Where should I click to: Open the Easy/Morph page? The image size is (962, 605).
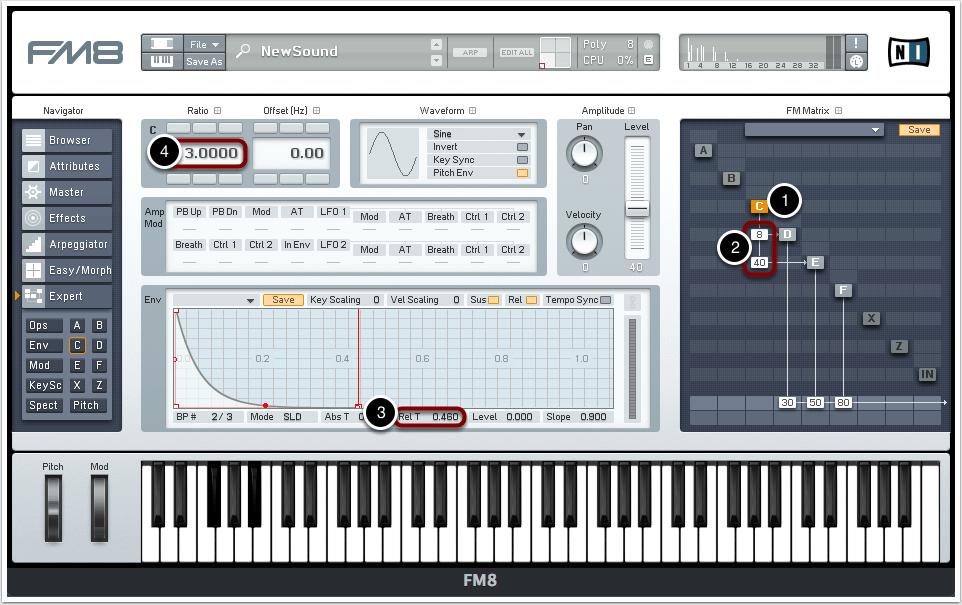click(x=68, y=271)
